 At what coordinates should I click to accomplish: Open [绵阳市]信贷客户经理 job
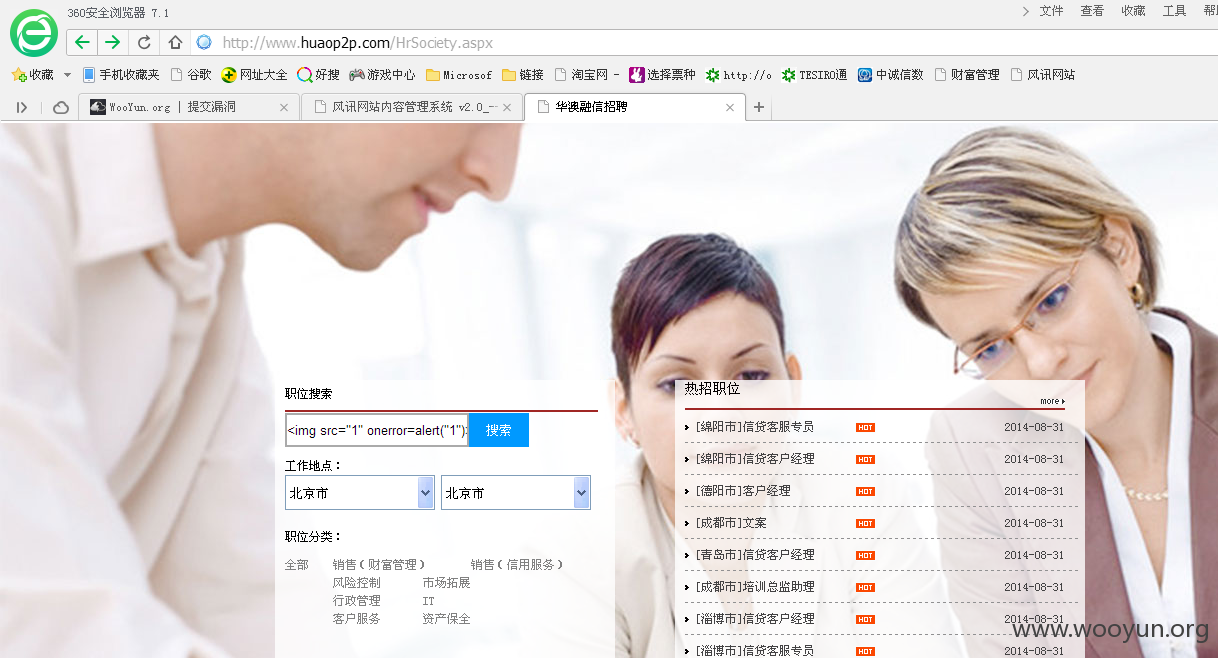coord(755,459)
